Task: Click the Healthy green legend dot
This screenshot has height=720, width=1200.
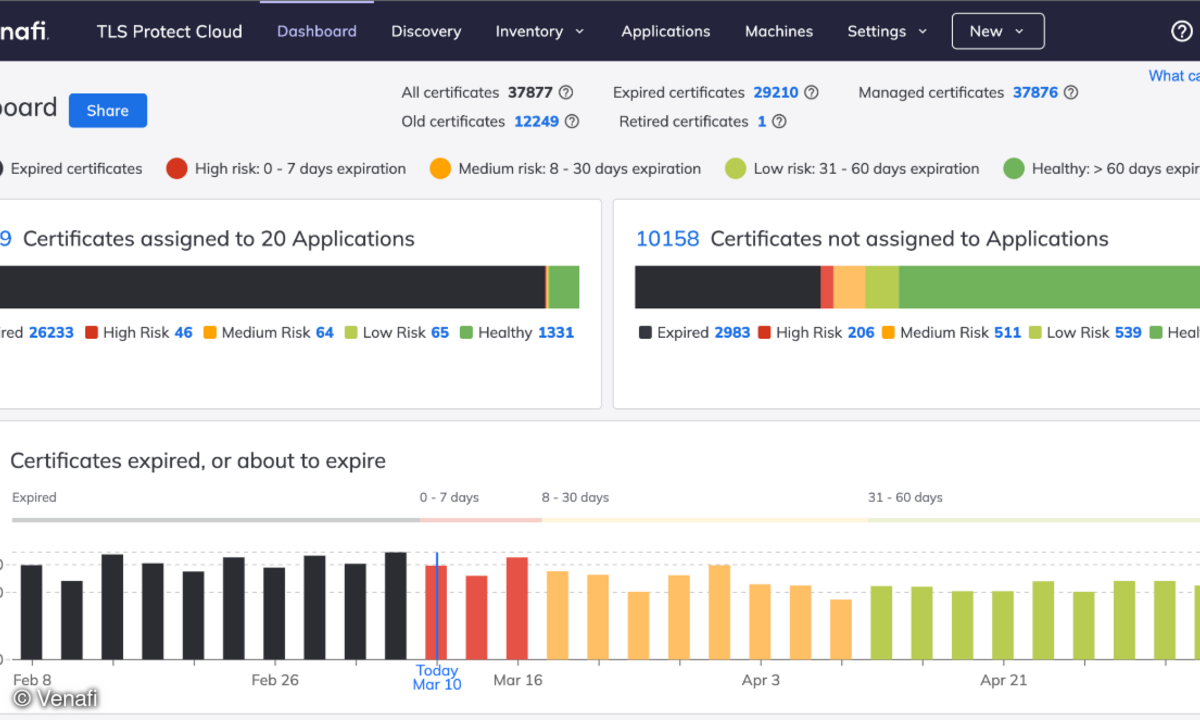Action: tap(1014, 168)
